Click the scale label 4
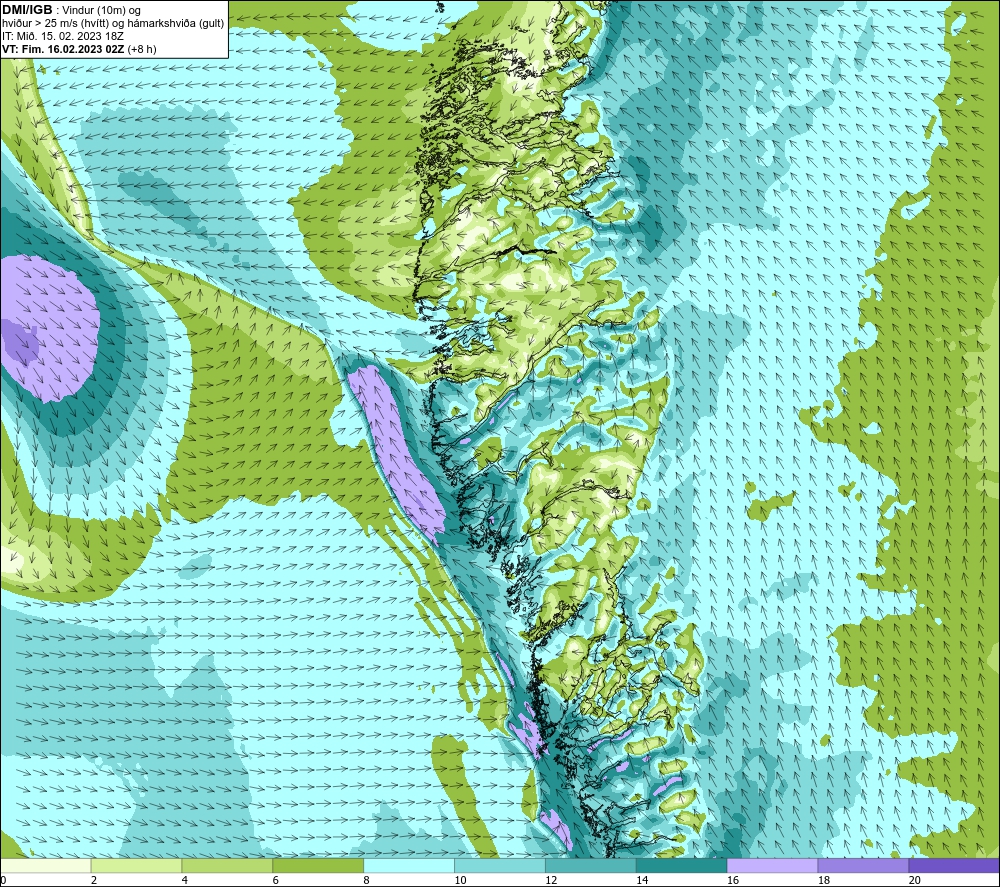 pyautogui.click(x=184, y=880)
